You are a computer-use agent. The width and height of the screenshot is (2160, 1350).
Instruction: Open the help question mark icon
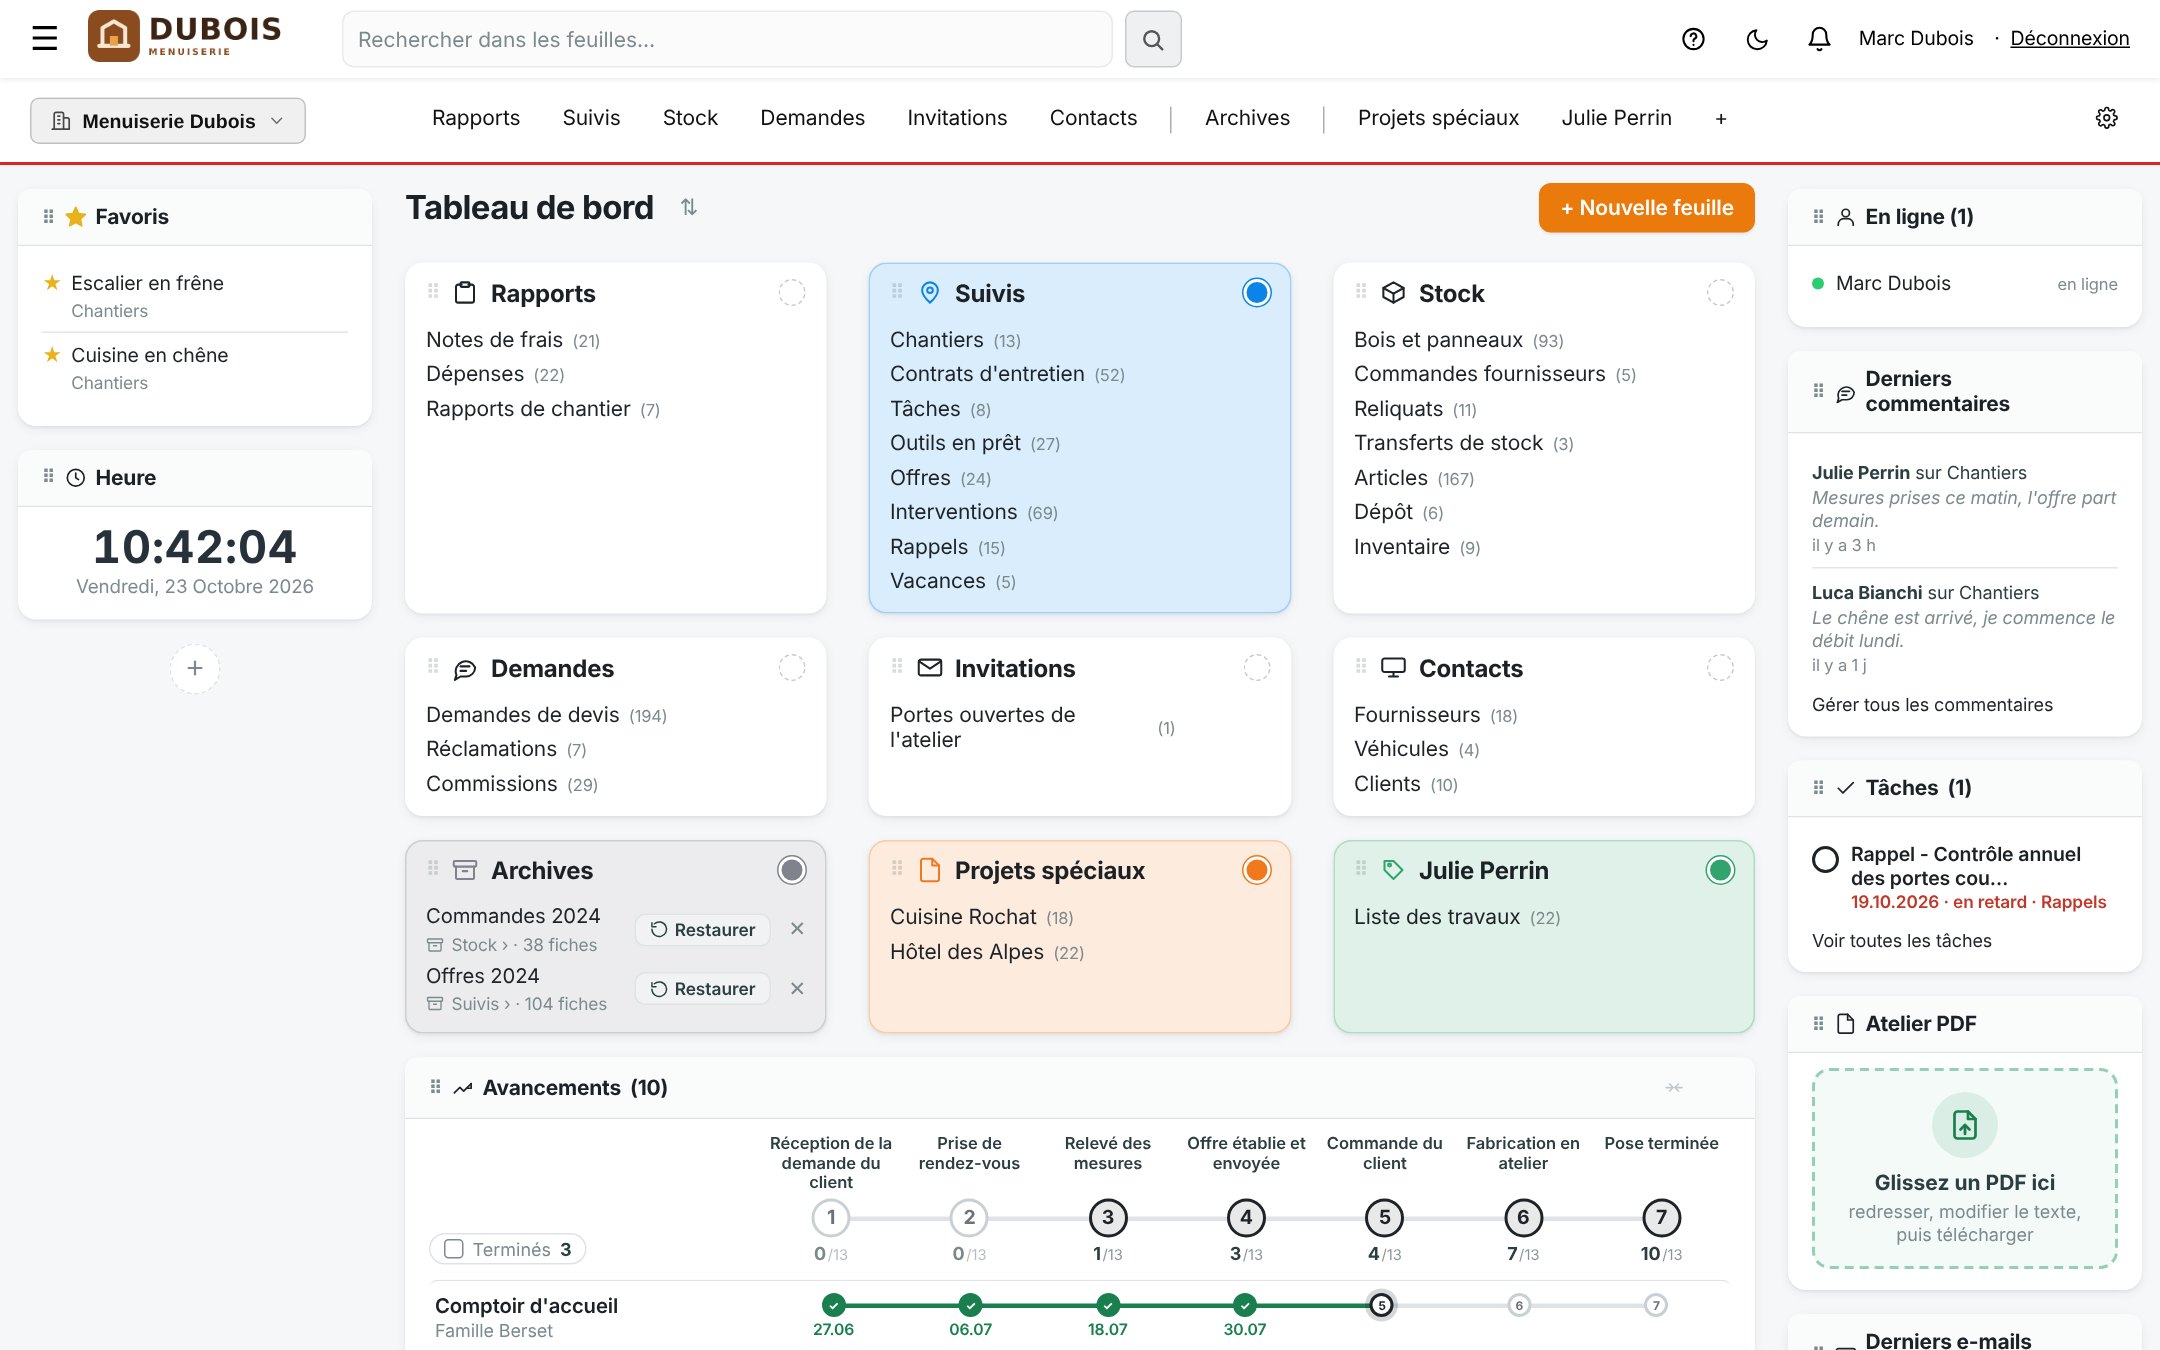(x=1693, y=39)
